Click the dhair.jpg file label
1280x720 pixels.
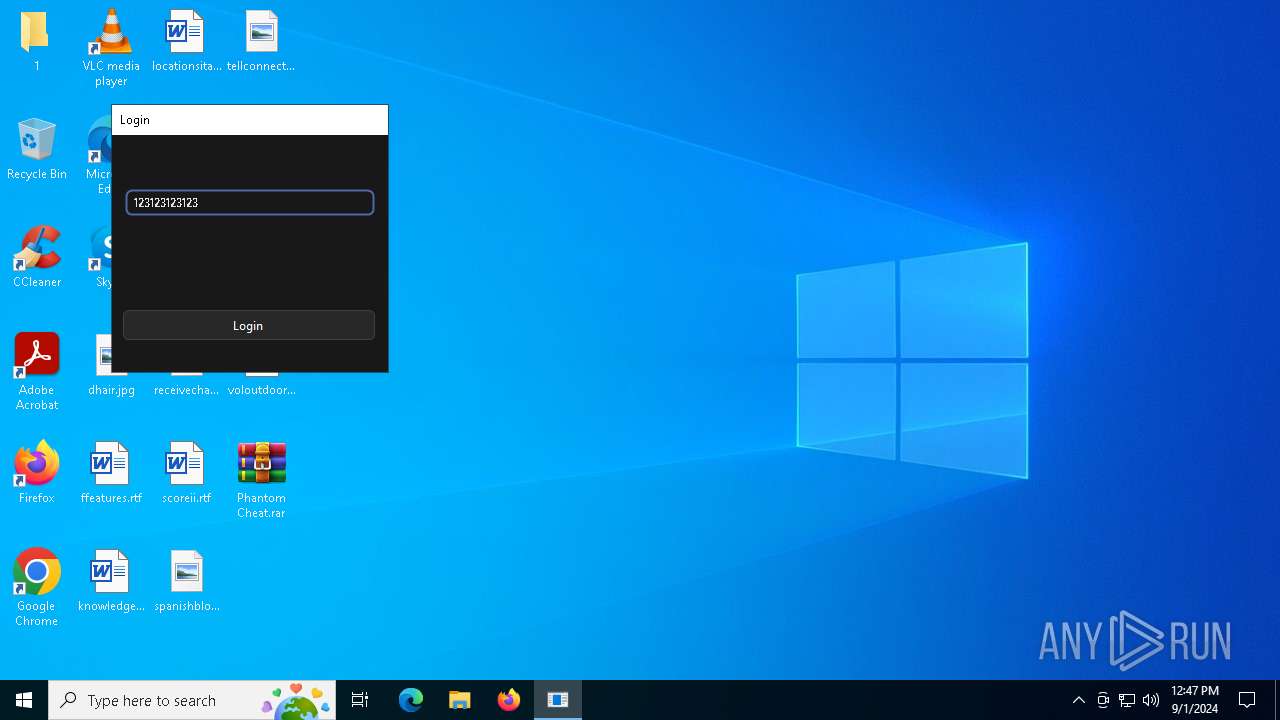click(x=111, y=390)
